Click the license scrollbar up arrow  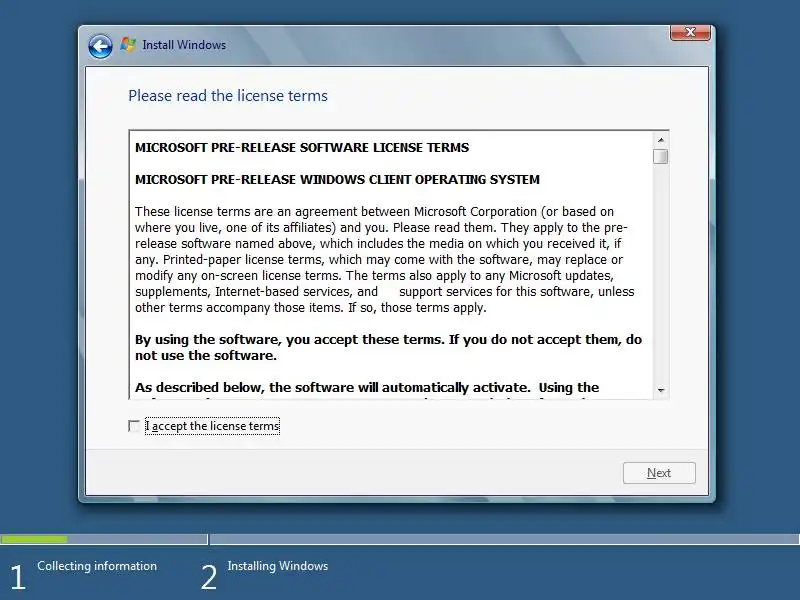(661, 140)
